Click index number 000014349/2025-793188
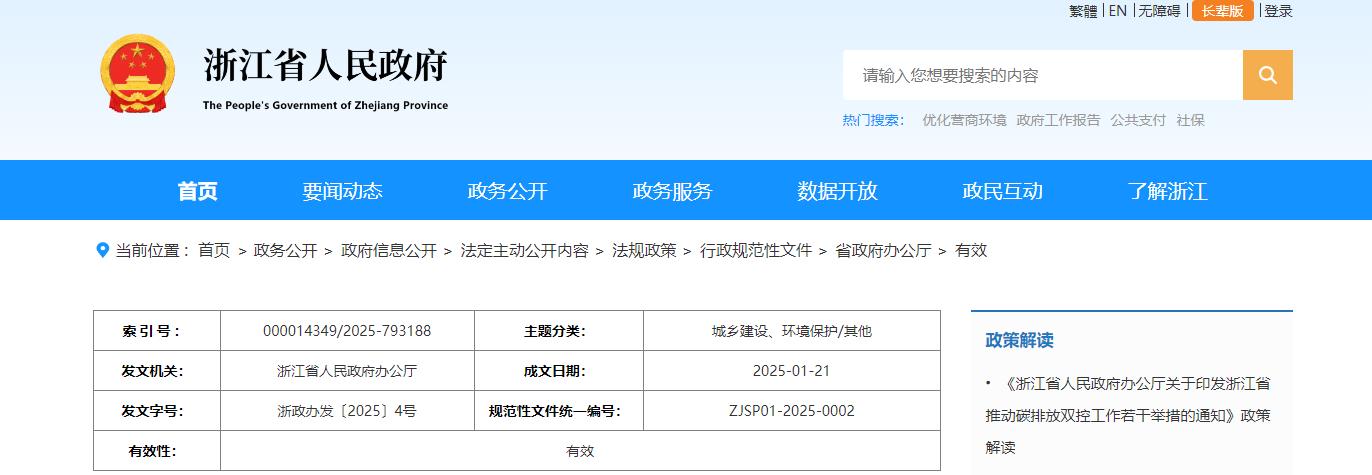 (347, 331)
